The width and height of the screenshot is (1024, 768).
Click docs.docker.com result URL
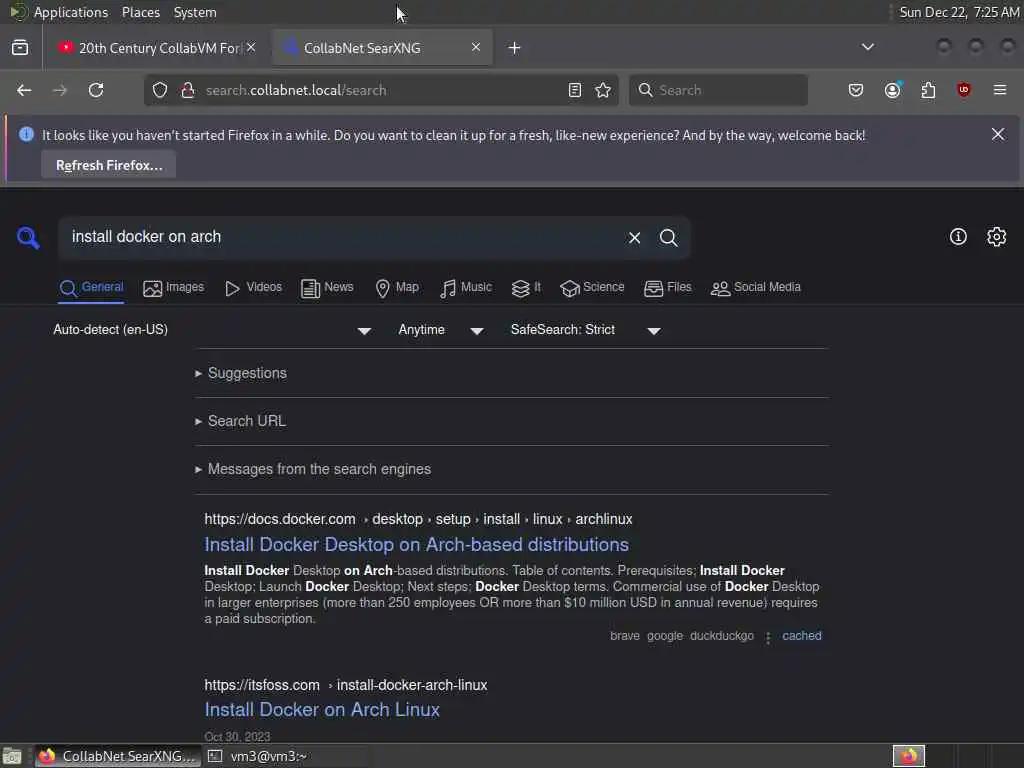click(418, 519)
